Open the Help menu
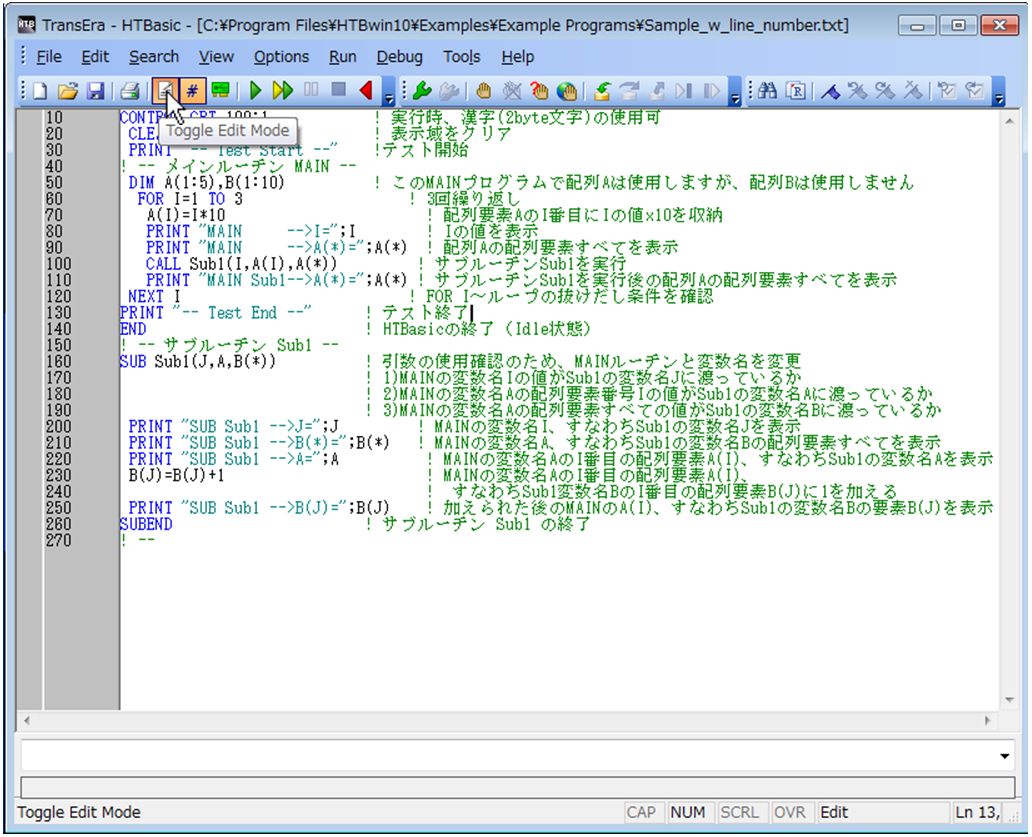This screenshot has height=837, width=1032. (x=517, y=57)
